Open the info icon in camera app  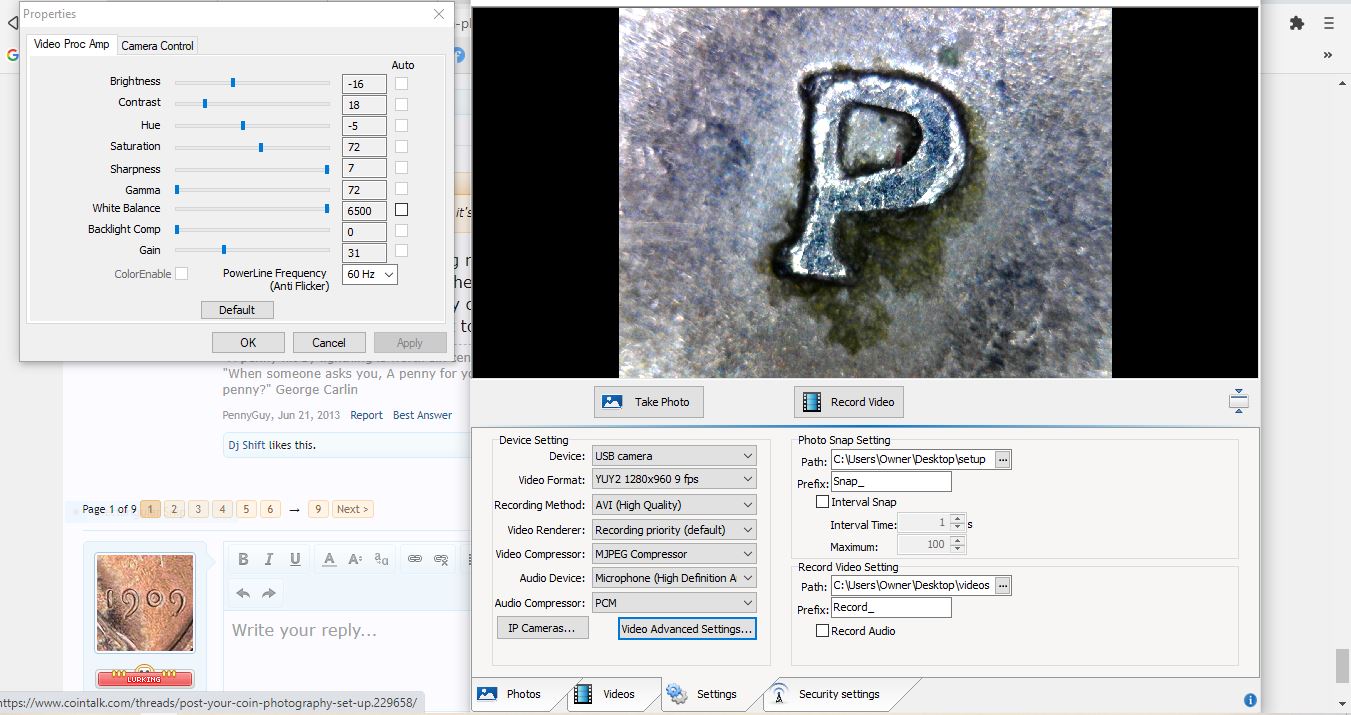[x=1250, y=700]
